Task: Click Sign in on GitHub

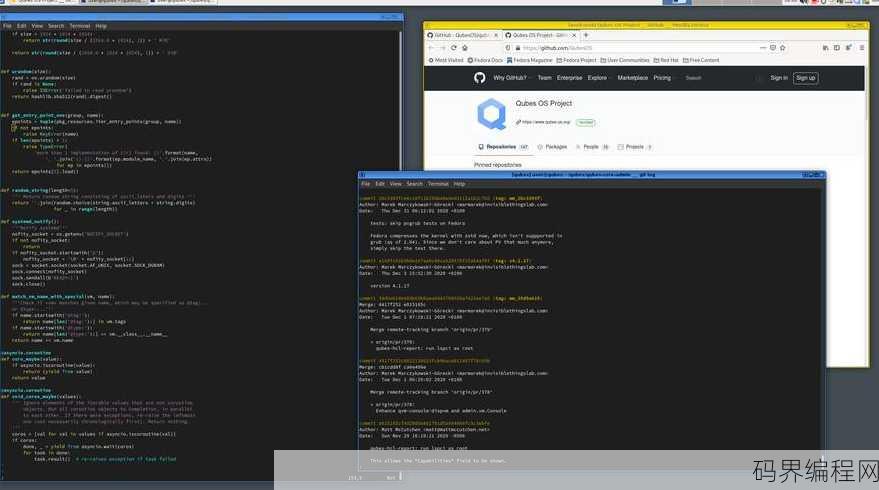Action: click(779, 78)
